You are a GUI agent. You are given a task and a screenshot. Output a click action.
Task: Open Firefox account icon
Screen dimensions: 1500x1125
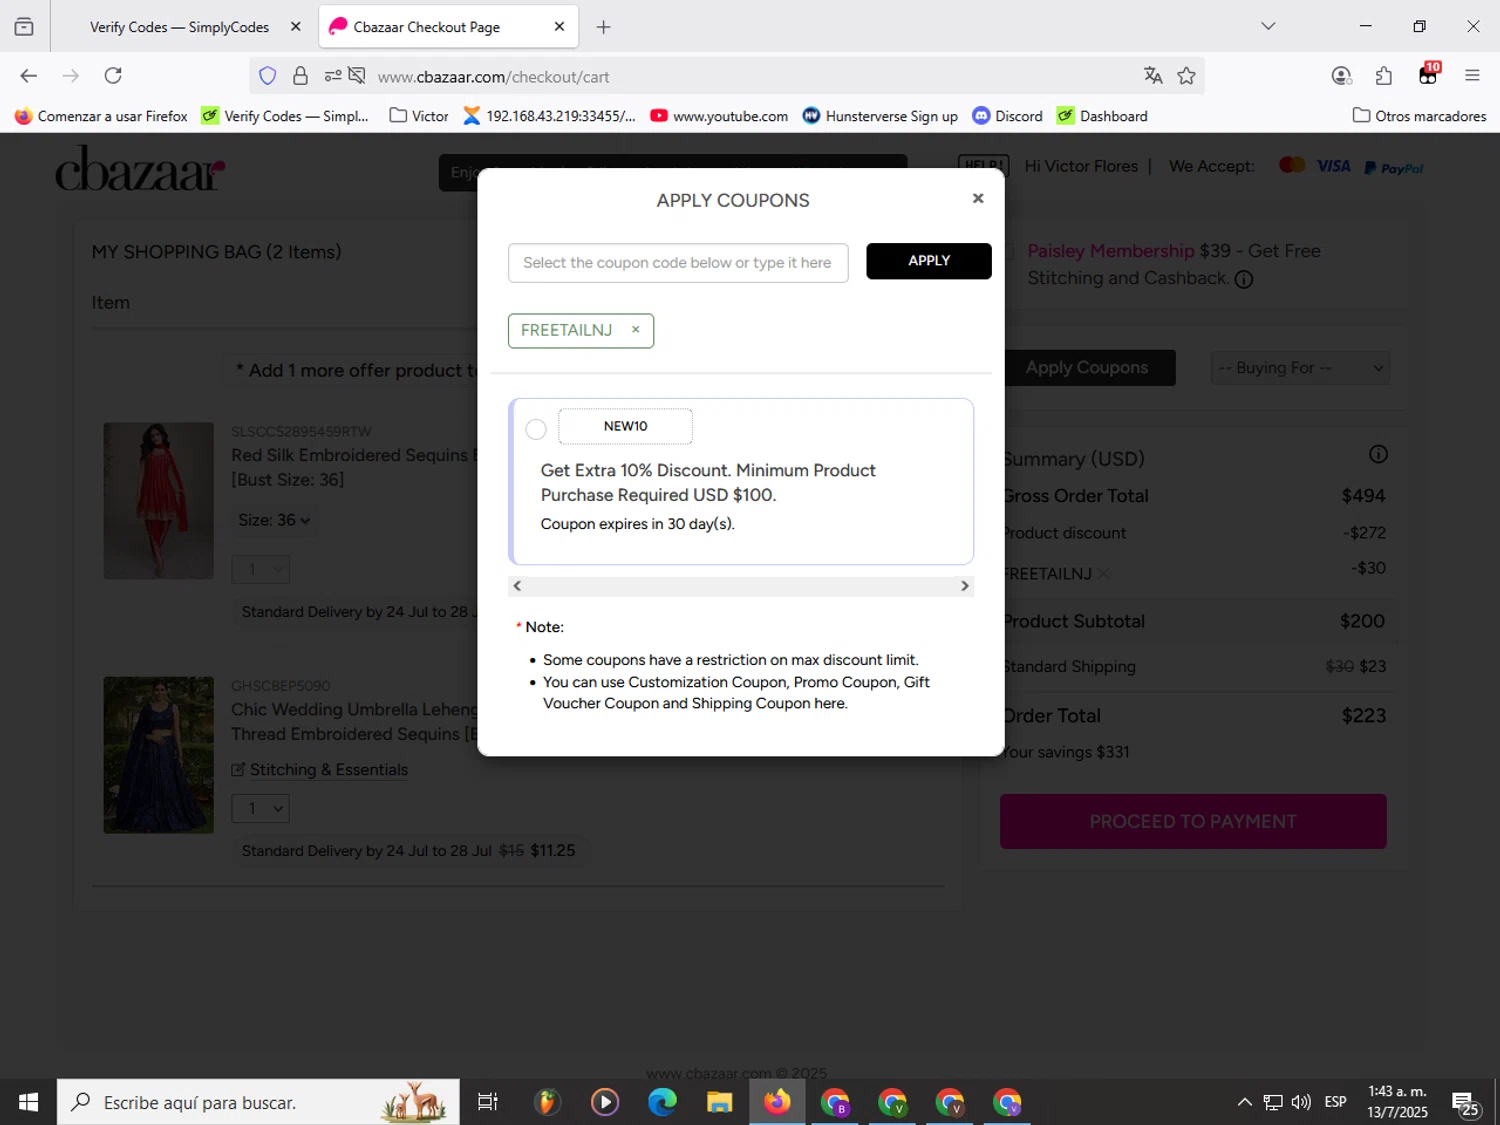tap(1341, 76)
